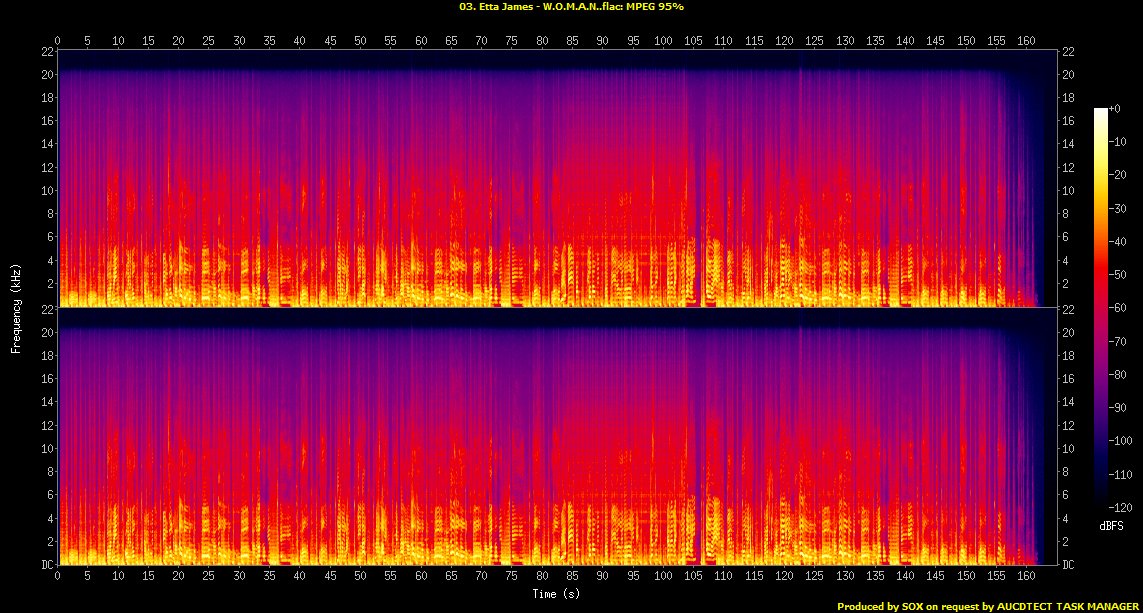Viewport: 1143px width, 613px height.
Task: Click the 75 tick on top time axis
Action: click(511, 41)
